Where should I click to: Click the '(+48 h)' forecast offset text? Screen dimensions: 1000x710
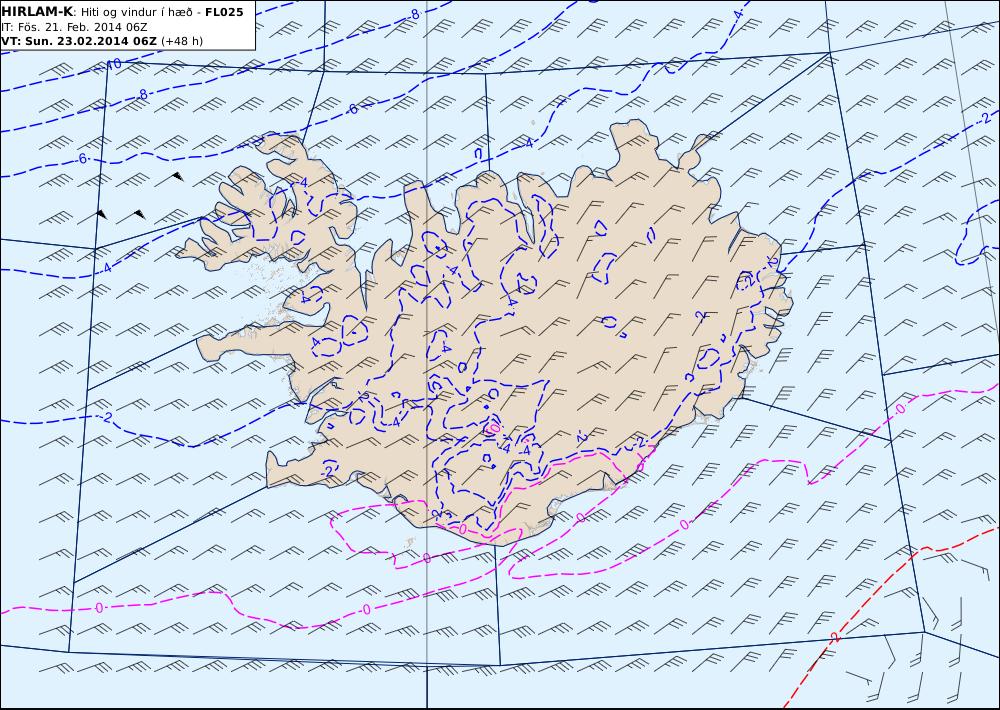[182, 41]
